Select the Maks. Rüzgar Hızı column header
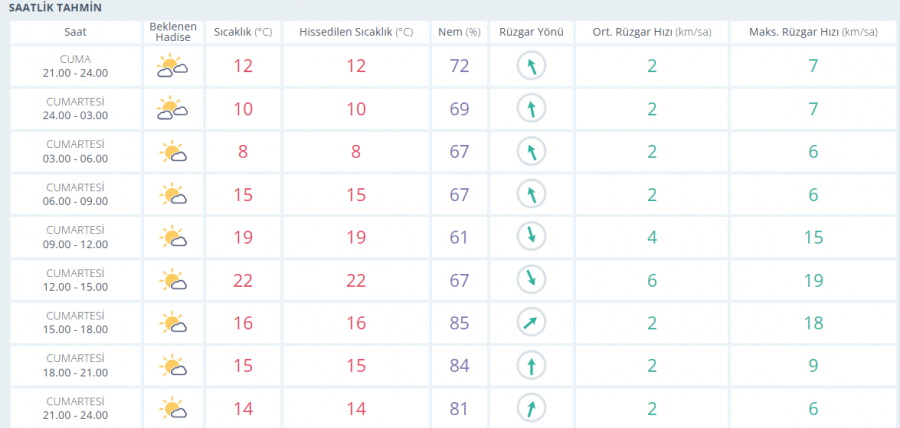 812,32
